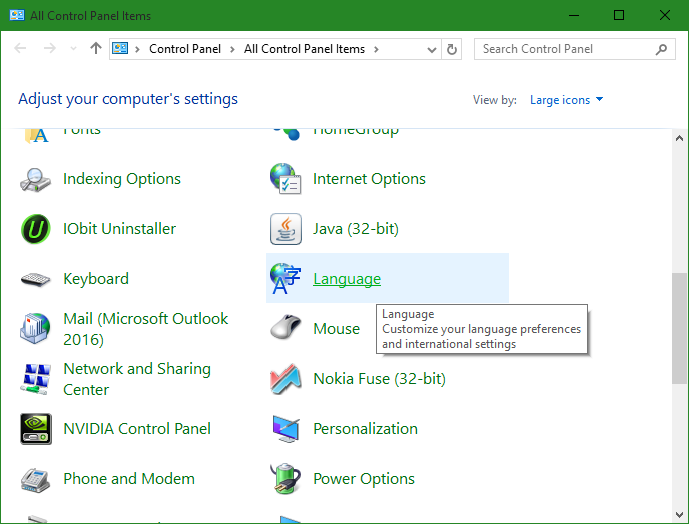Click the Personalization monitor icon
Image resolution: width=689 pixels, height=524 pixels.
pyautogui.click(x=286, y=429)
